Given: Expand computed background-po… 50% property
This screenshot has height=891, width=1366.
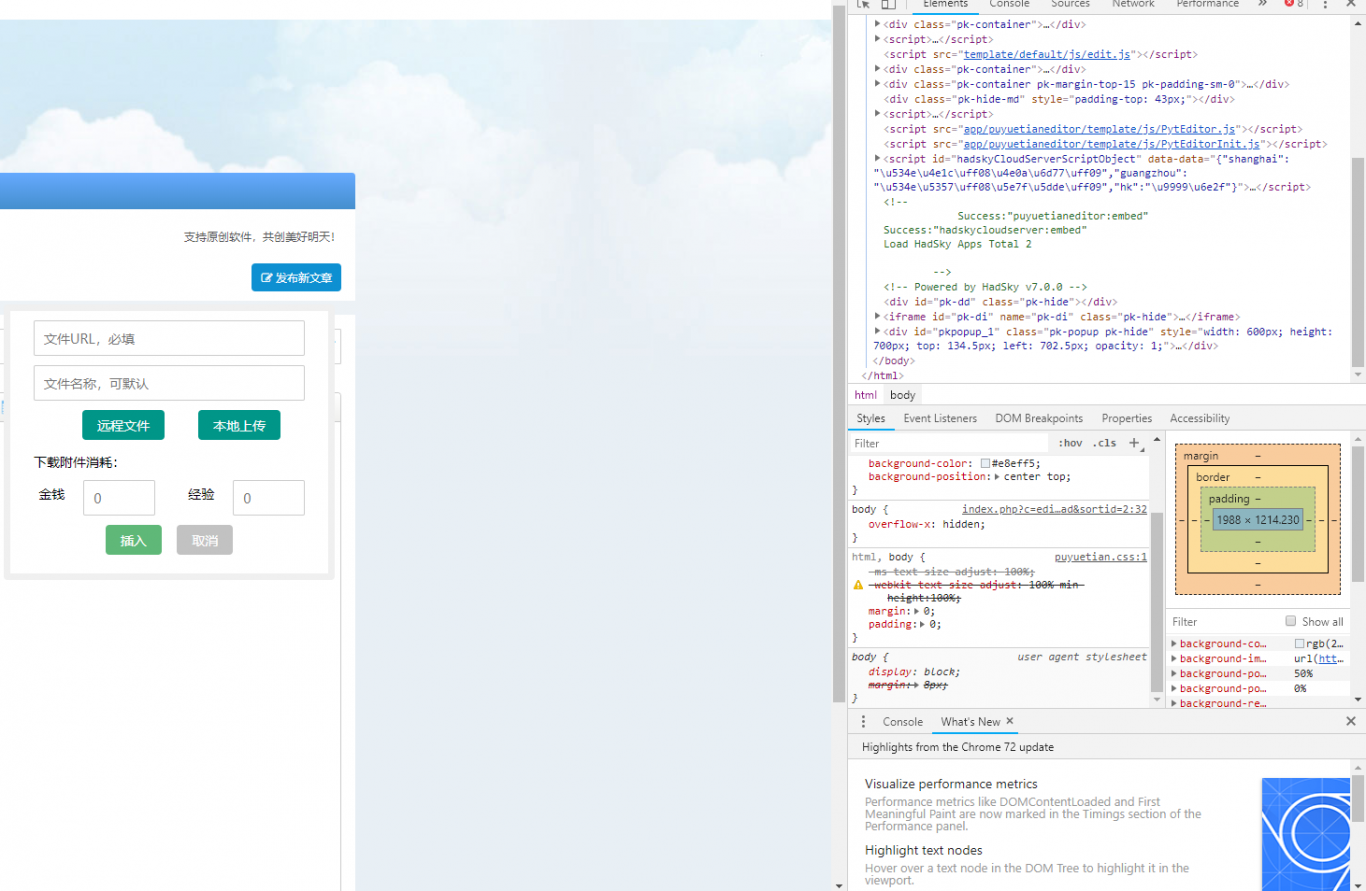Looking at the screenshot, I should (x=1175, y=674).
